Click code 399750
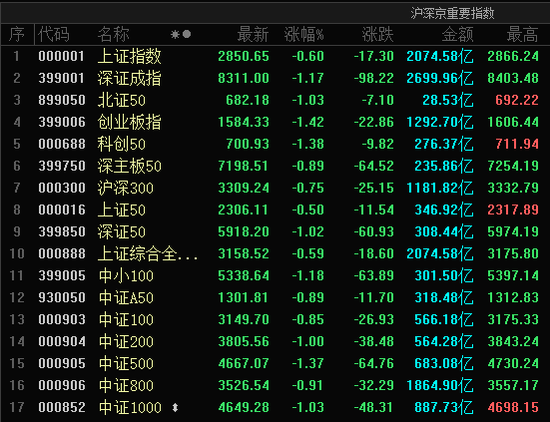Image resolution: width=550 pixels, height=422 pixels. [62, 166]
